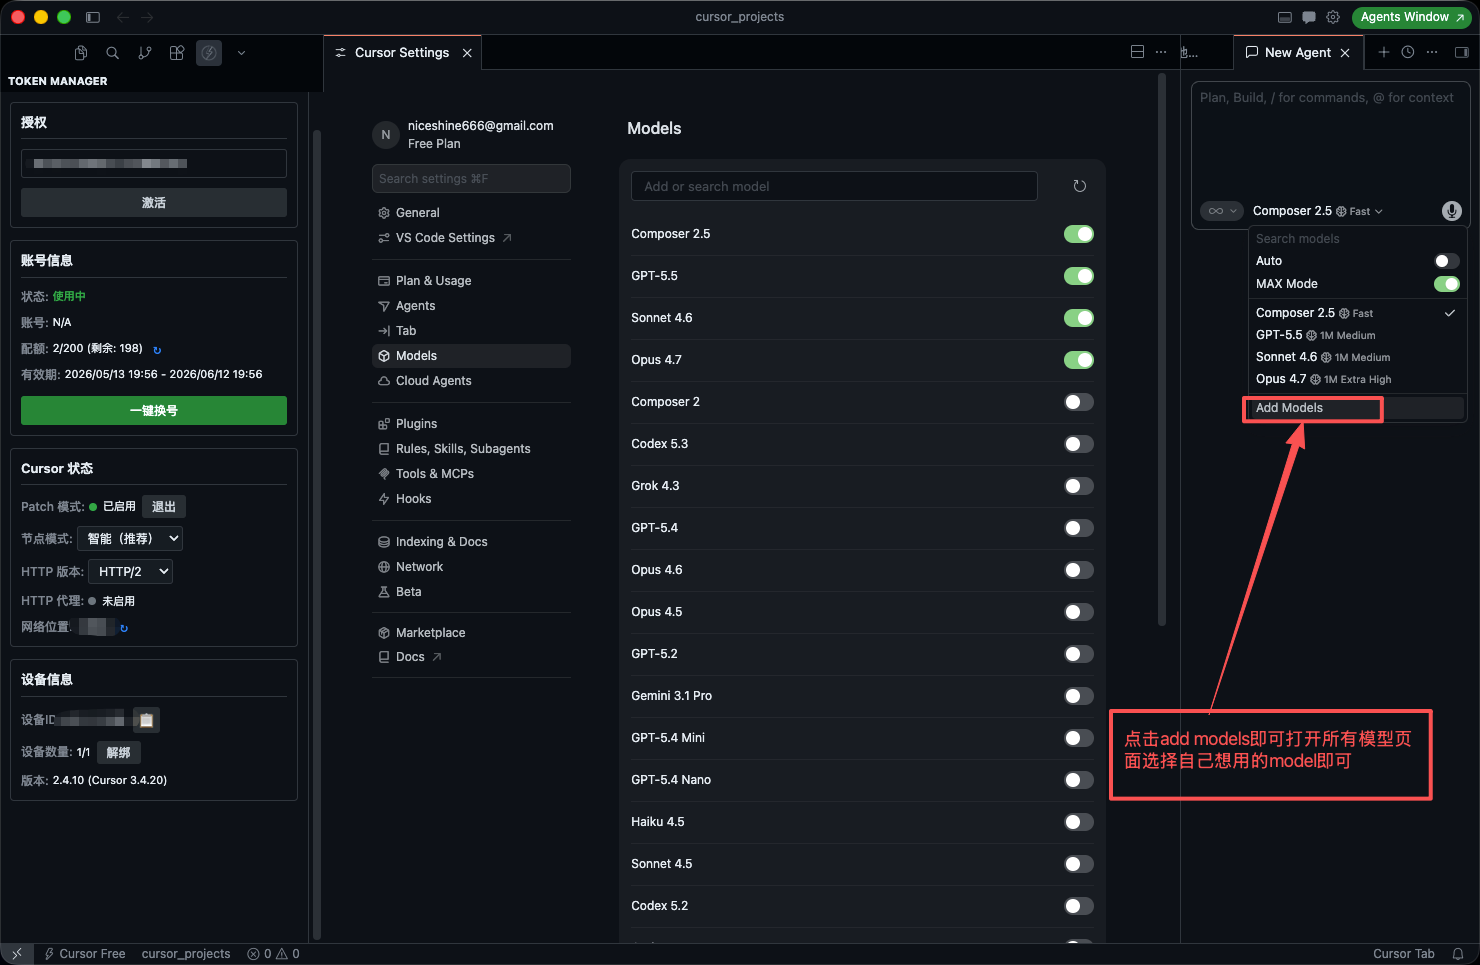Open Indexing & Docs settings
This screenshot has width=1480, height=965.
[x=471, y=542]
